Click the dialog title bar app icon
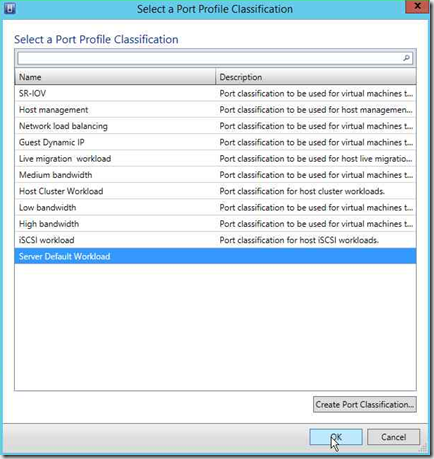This screenshot has width=434, height=459. pyautogui.click(x=10, y=8)
